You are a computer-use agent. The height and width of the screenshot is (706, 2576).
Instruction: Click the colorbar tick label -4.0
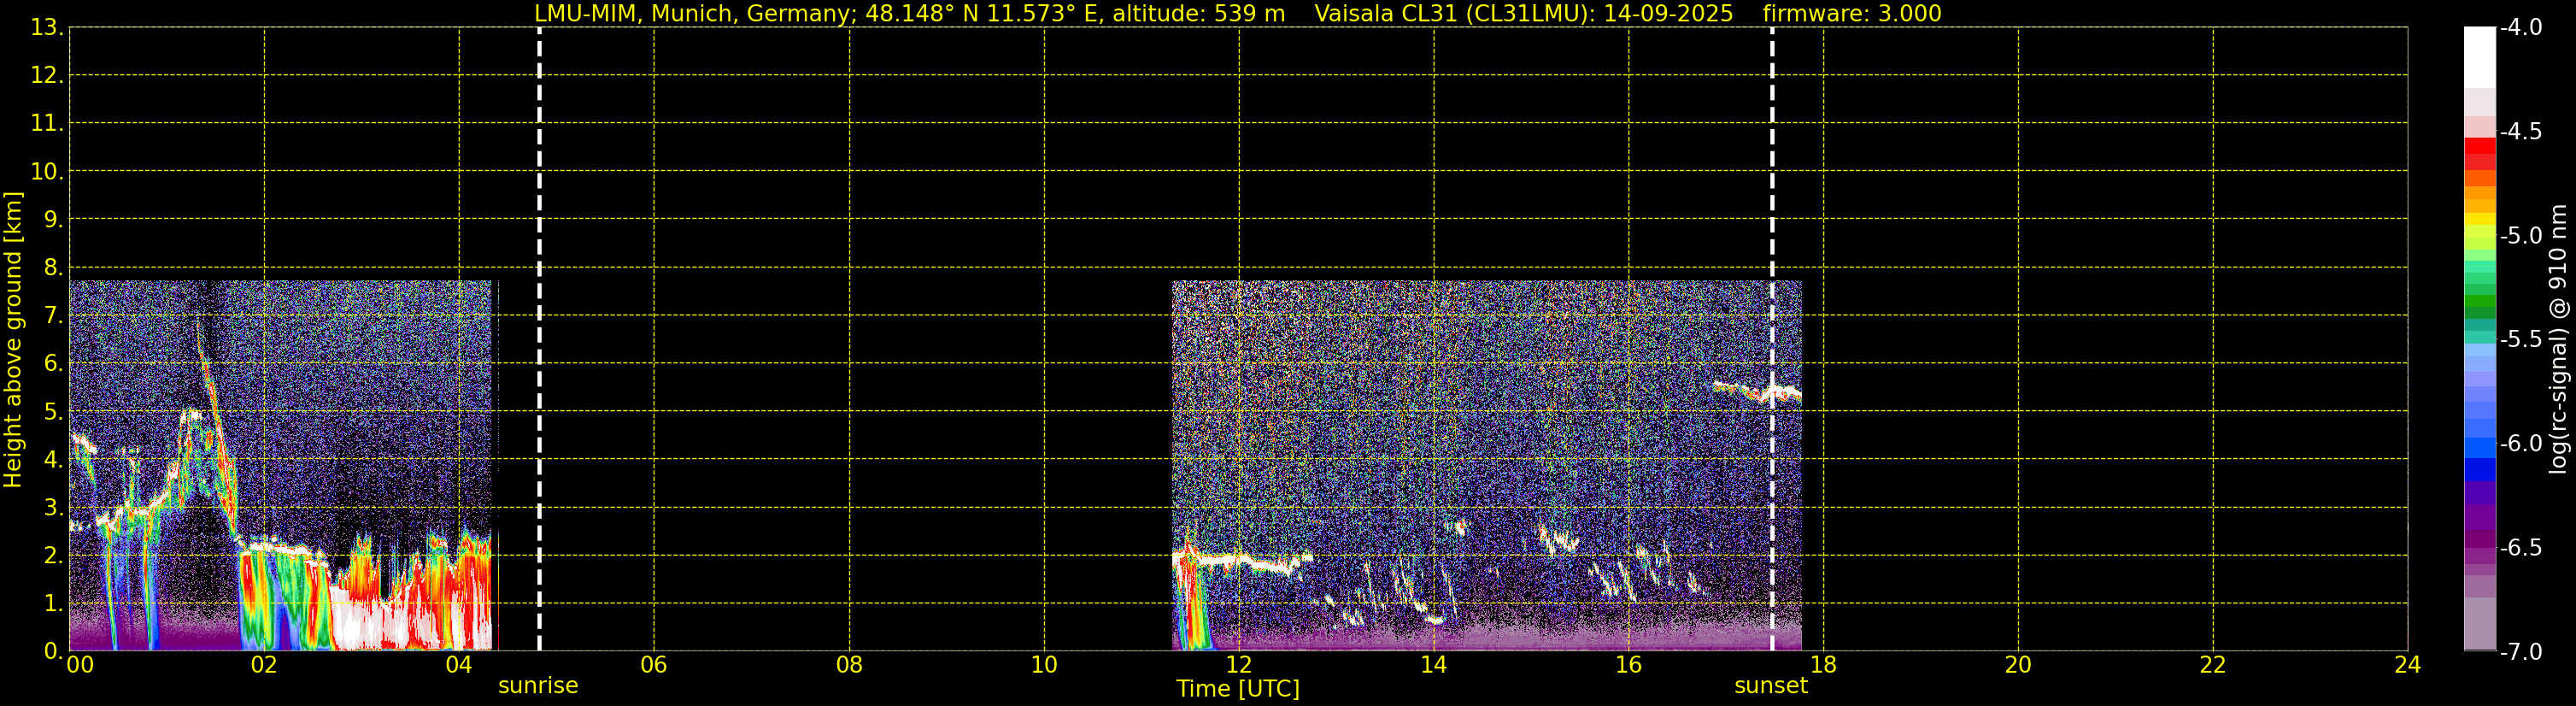pos(2521,28)
